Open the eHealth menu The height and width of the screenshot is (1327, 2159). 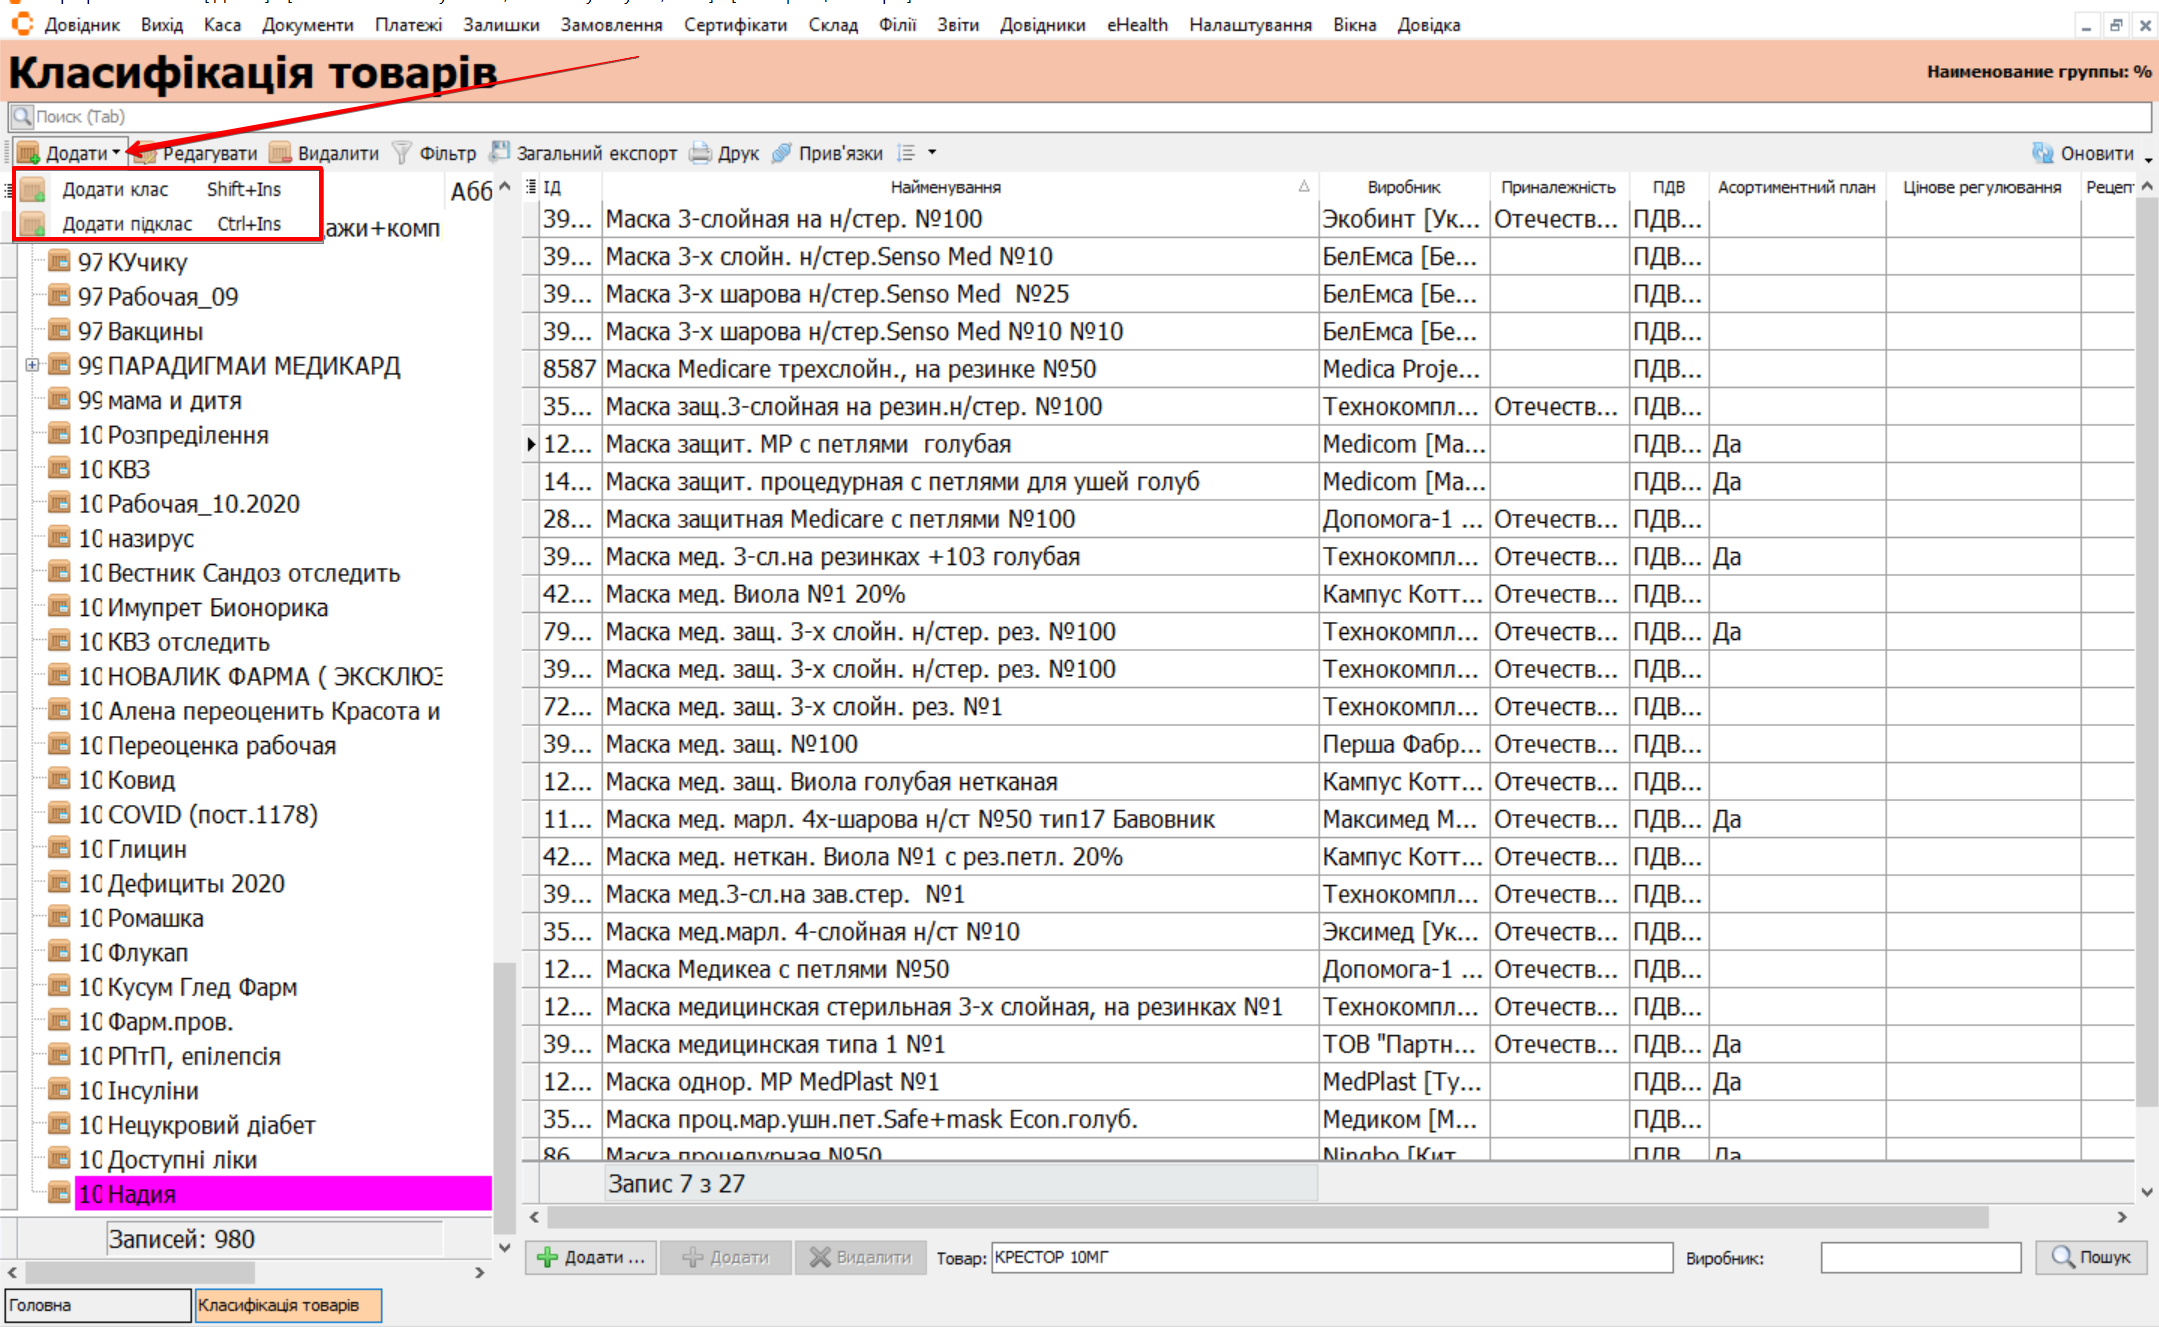[1137, 25]
